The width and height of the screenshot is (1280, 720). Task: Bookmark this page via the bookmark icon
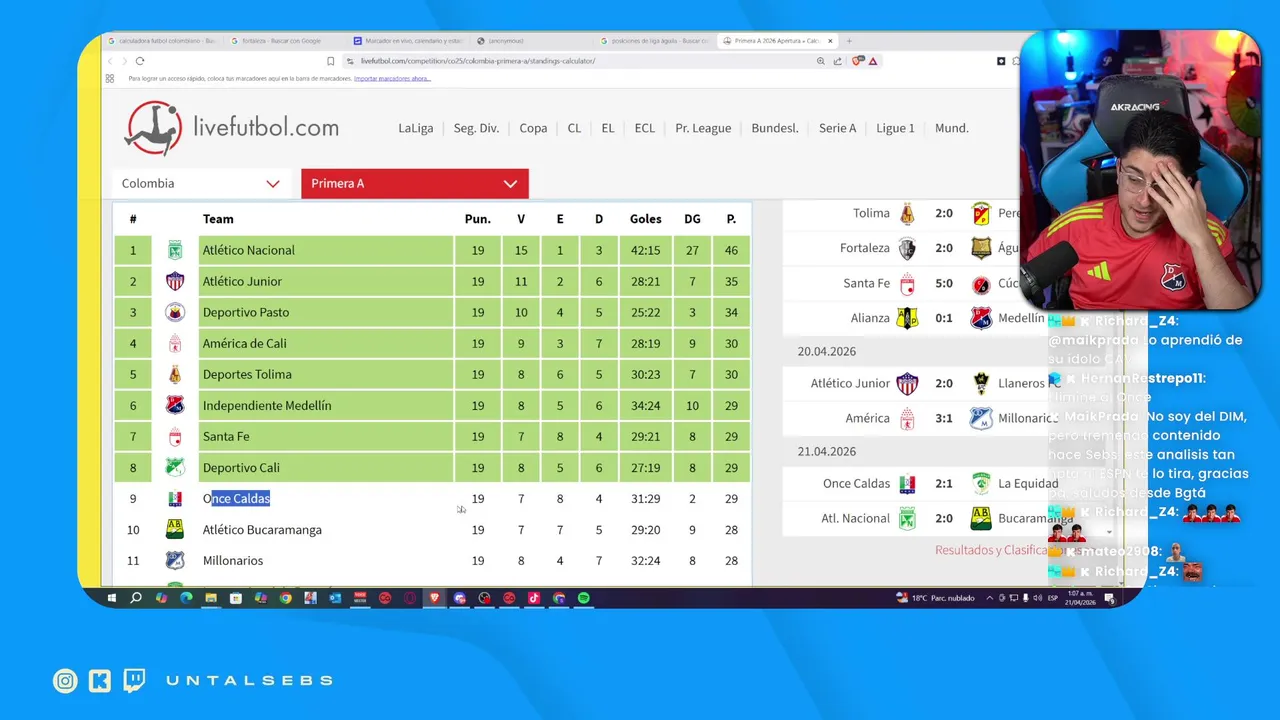click(330, 61)
